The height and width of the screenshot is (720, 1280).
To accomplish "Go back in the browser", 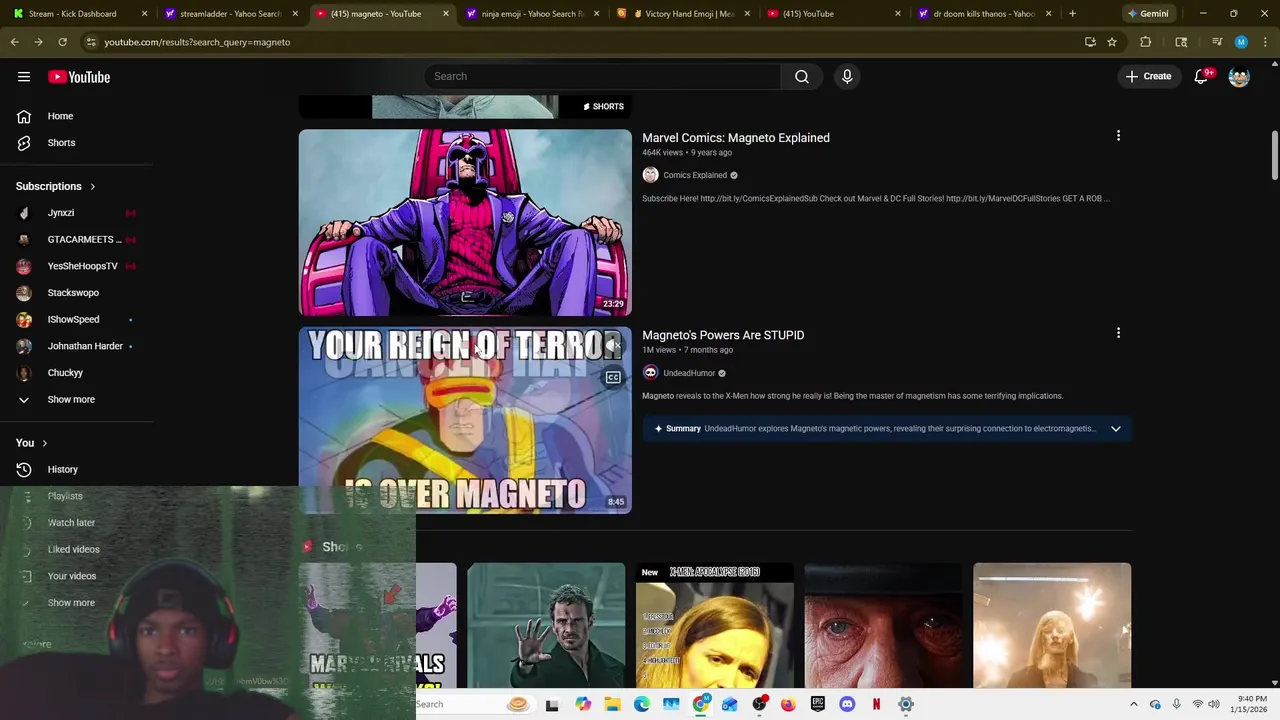I will [15, 42].
